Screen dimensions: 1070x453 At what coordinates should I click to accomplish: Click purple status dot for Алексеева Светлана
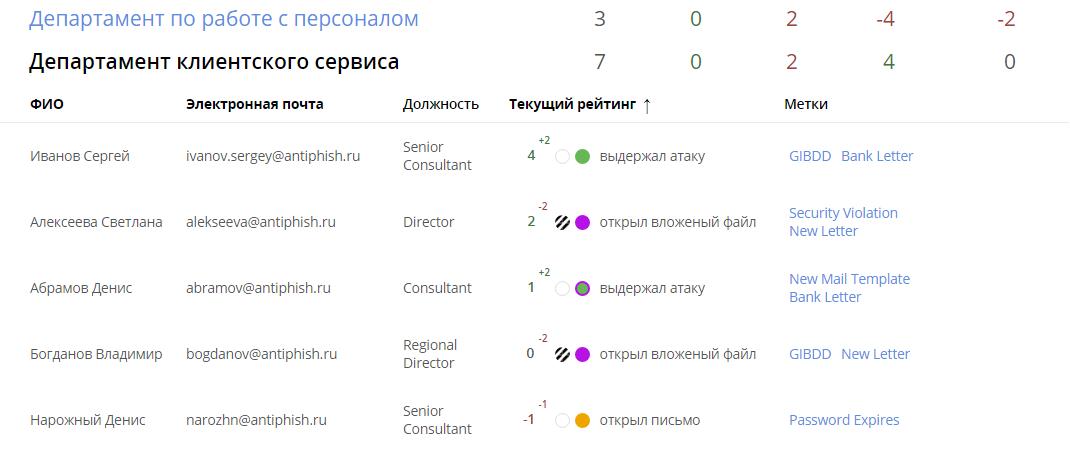point(582,222)
